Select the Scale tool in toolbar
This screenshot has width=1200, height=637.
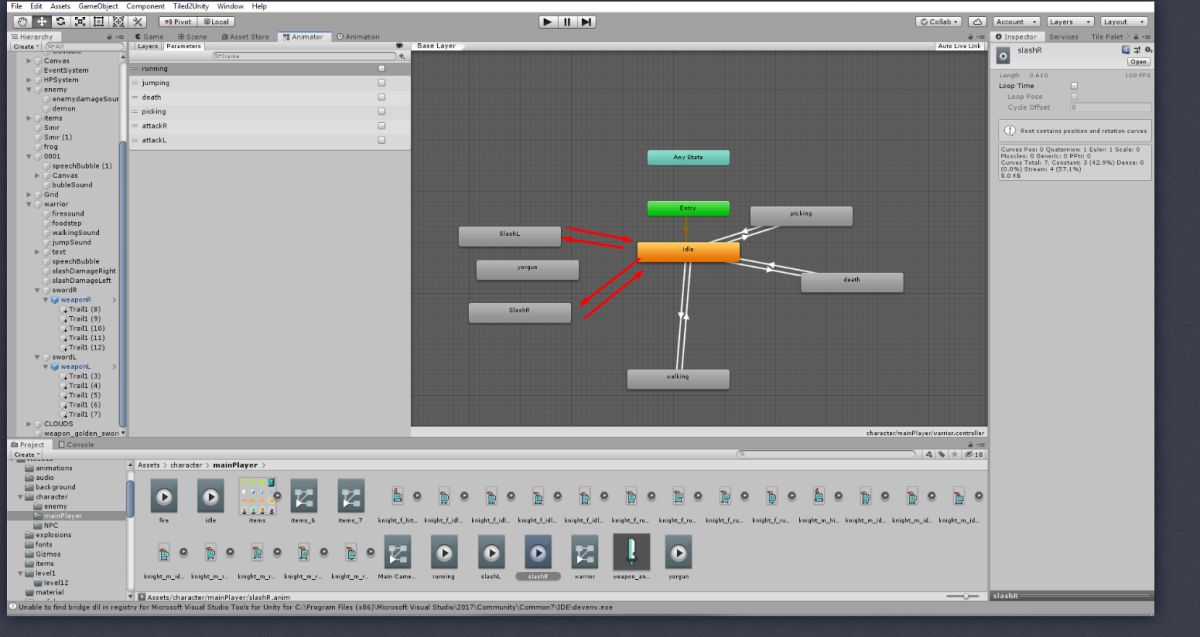pos(80,21)
